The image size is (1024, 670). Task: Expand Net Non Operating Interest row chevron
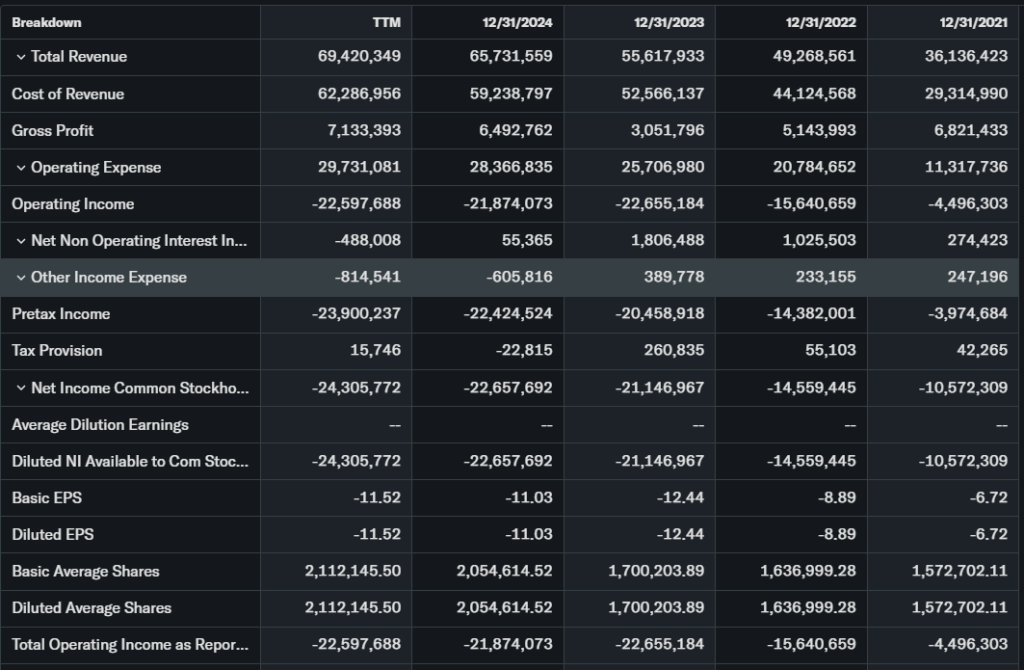[x=20, y=241]
